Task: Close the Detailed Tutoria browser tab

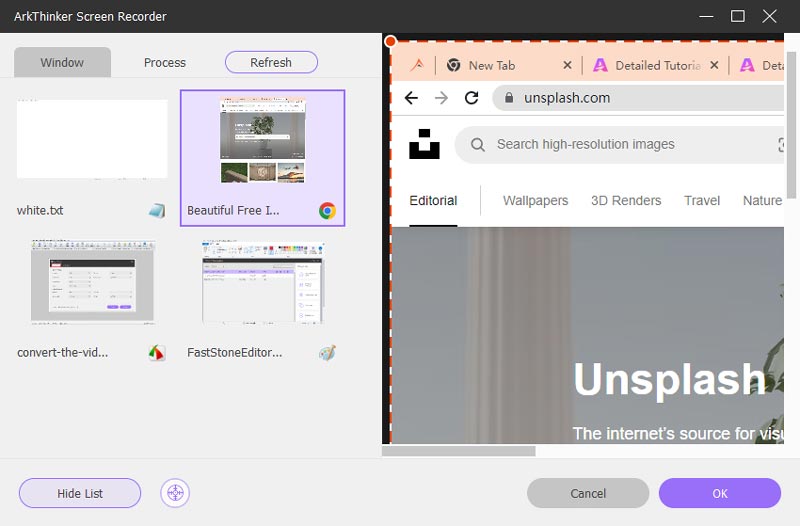Action: (714, 65)
